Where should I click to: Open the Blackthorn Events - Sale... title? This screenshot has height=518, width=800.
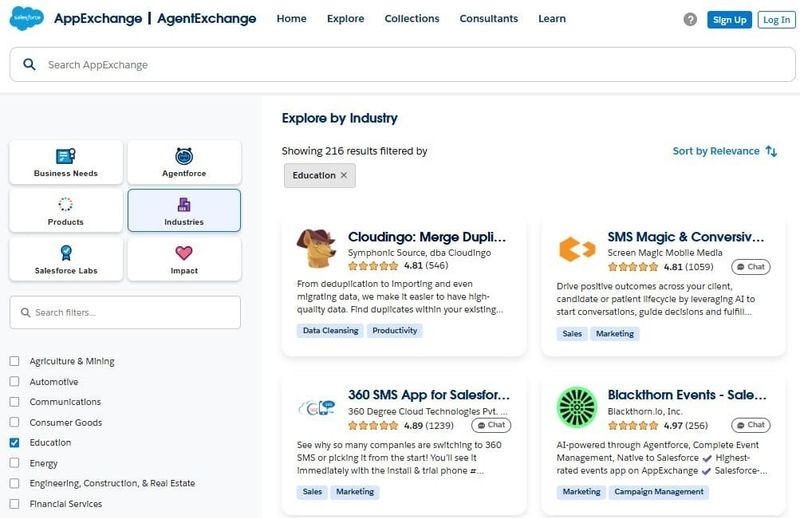pyautogui.click(x=687, y=394)
